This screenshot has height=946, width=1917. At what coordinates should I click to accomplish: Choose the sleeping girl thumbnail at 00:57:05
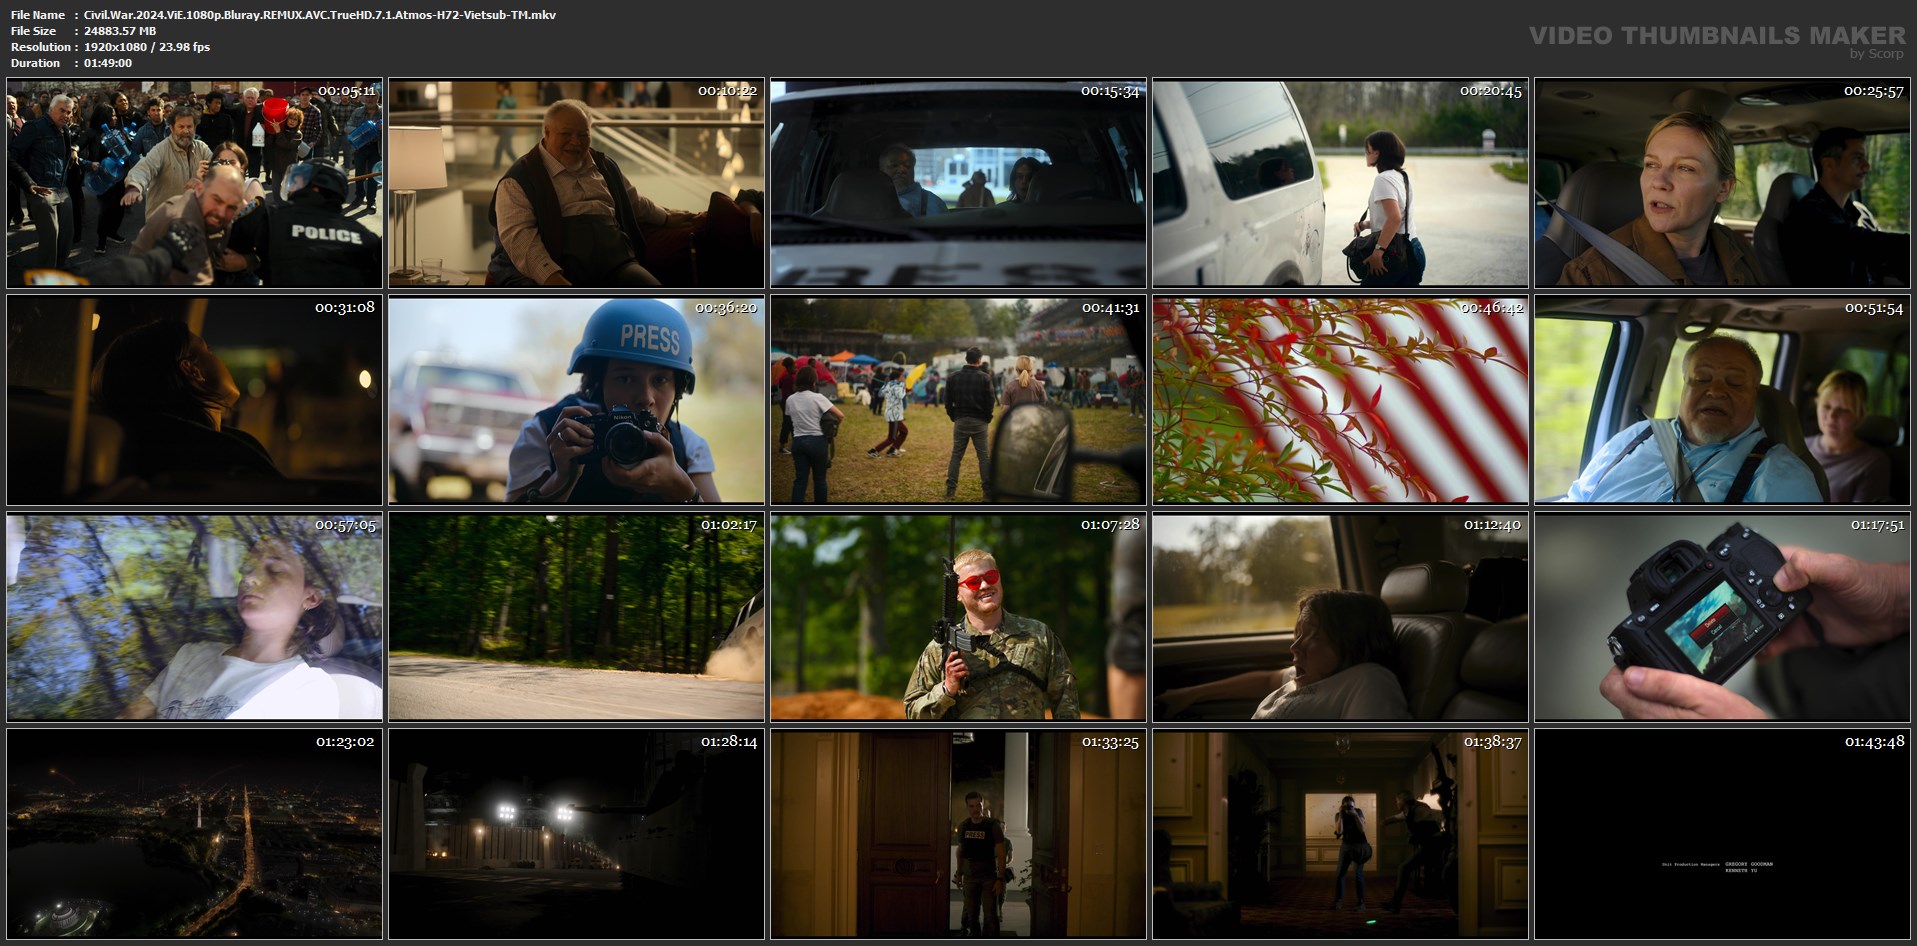click(195, 618)
